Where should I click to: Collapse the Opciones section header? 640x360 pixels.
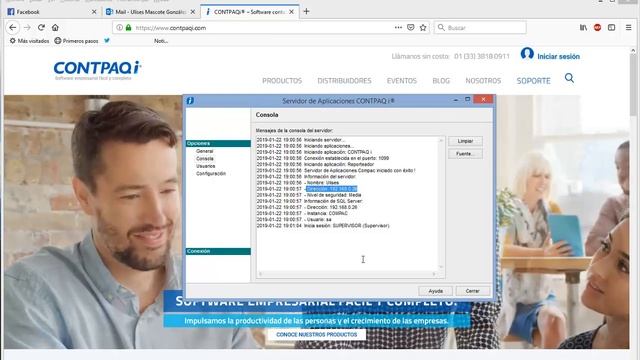(218, 143)
